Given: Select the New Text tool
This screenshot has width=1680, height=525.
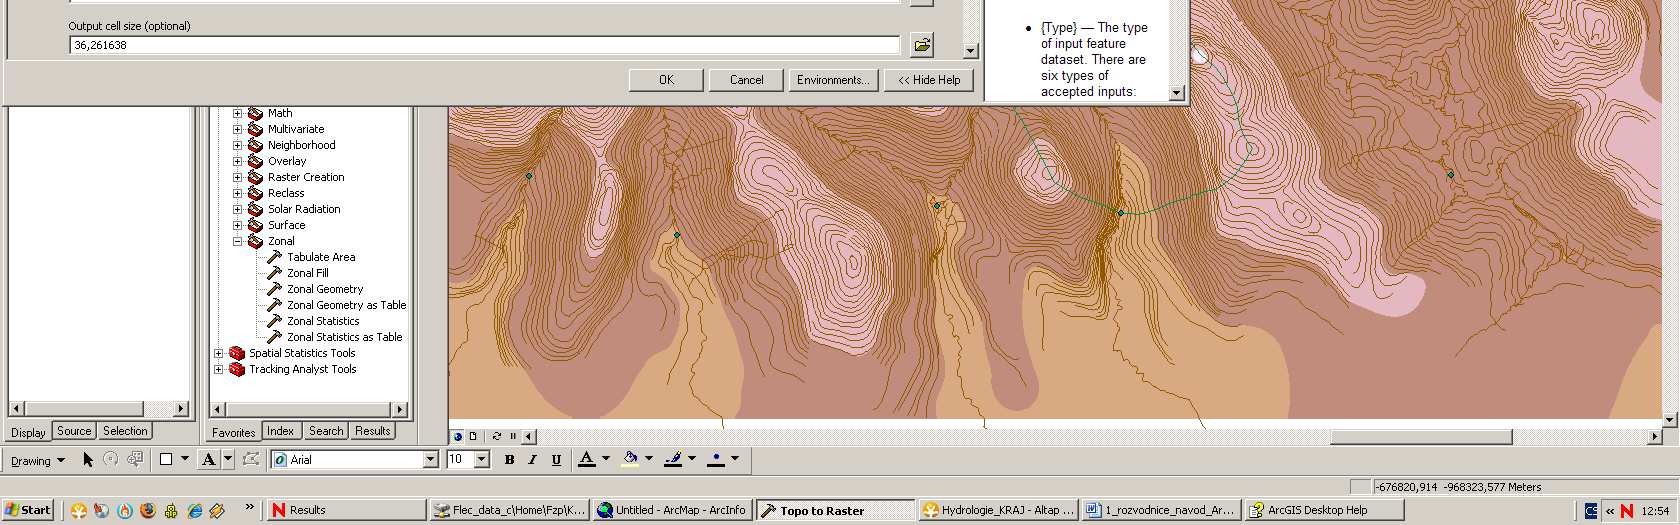Looking at the screenshot, I should pyautogui.click(x=208, y=459).
